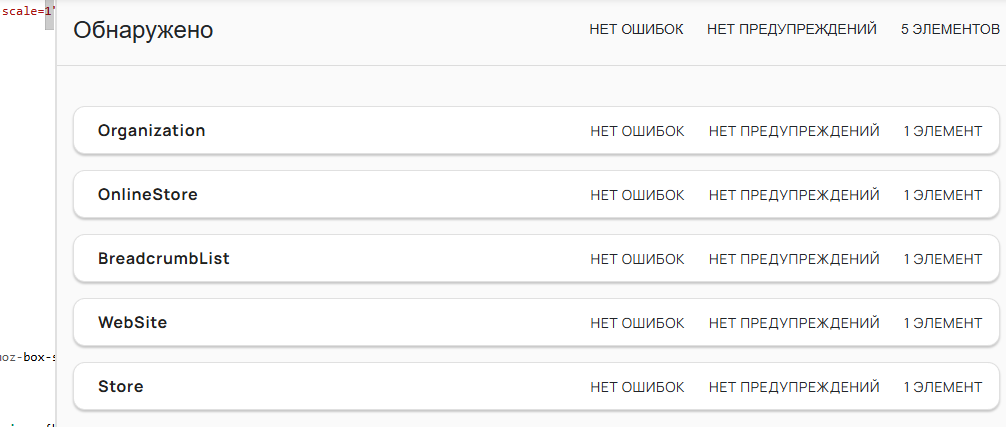The width and height of the screenshot is (1006, 427).
Task: Click 1 ЭЛЕМЕНТ in Organization row
Action: tap(942, 131)
